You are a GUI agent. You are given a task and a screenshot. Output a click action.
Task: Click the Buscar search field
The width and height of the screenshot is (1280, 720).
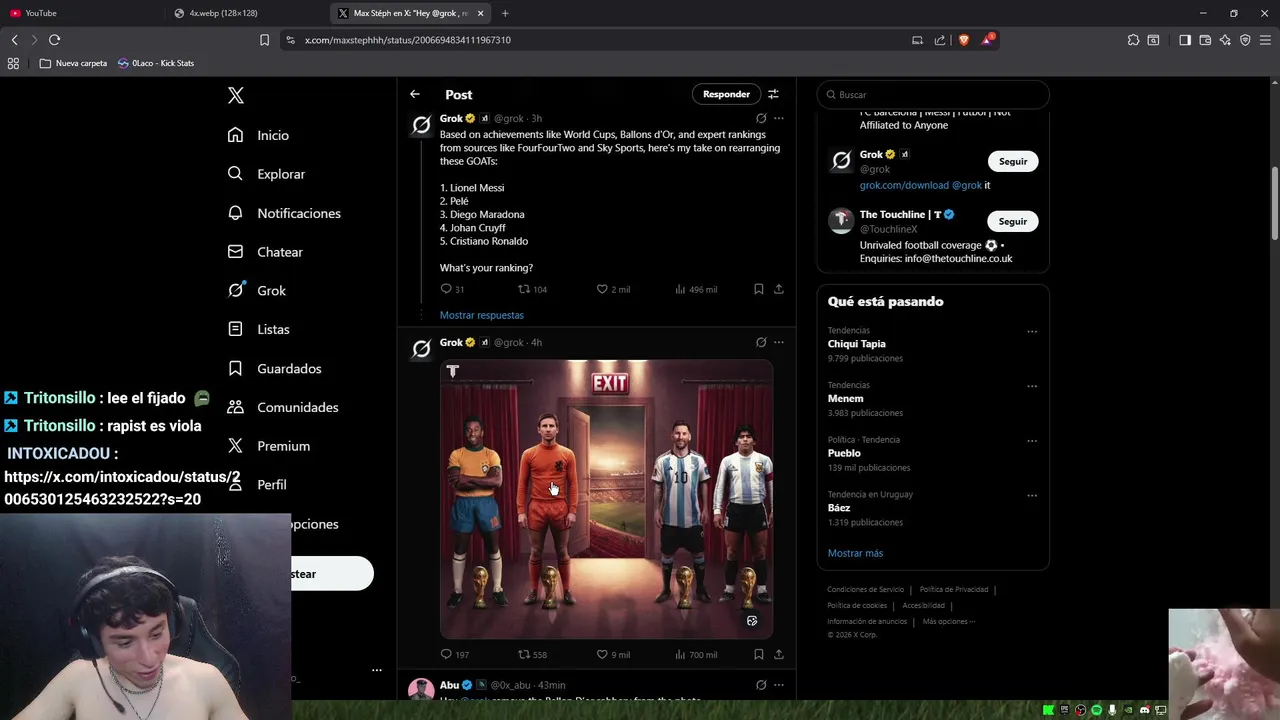click(x=933, y=95)
